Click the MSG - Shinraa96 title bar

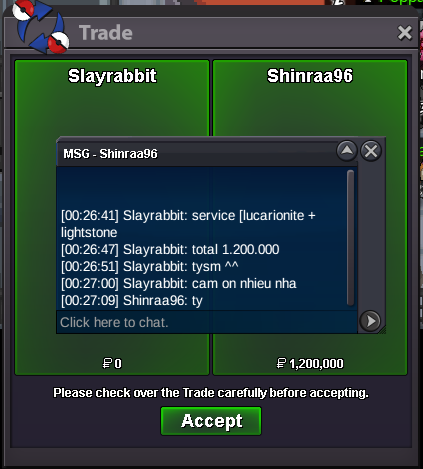[x=197, y=153]
